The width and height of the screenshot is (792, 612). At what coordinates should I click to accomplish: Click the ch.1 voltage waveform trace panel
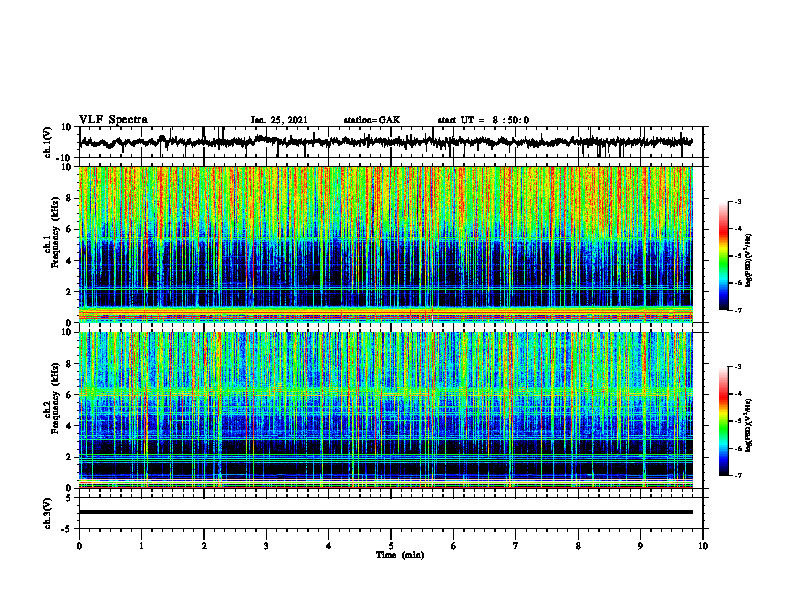(x=390, y=142)
